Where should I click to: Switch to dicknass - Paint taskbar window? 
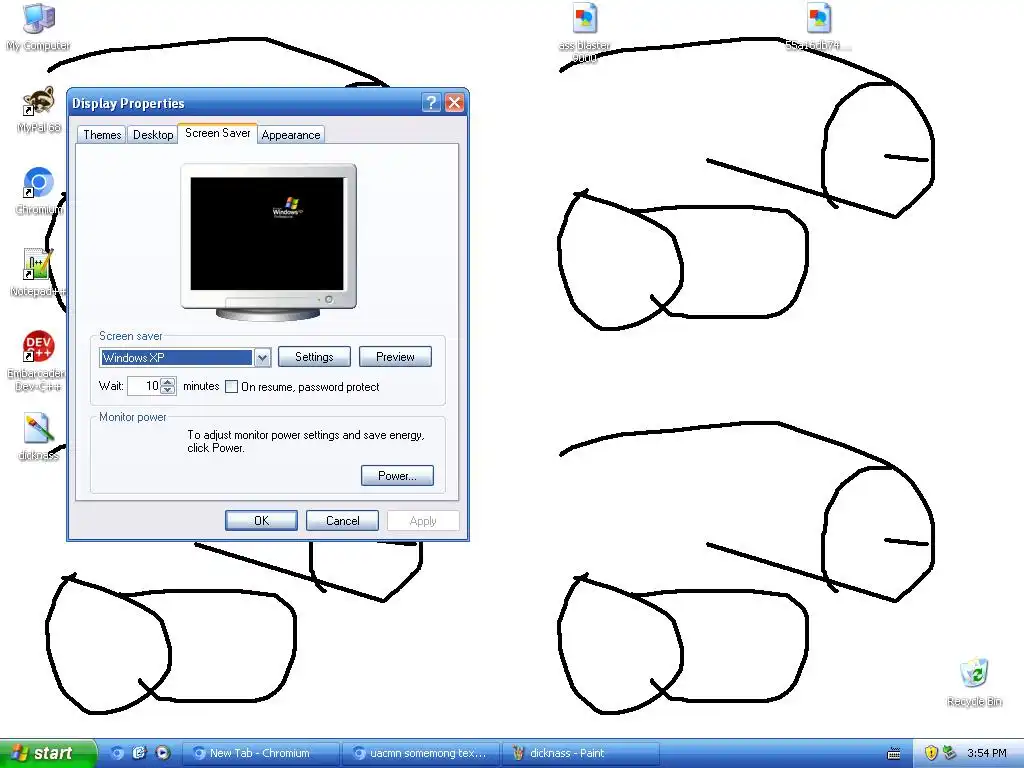(x=581, y=753)
